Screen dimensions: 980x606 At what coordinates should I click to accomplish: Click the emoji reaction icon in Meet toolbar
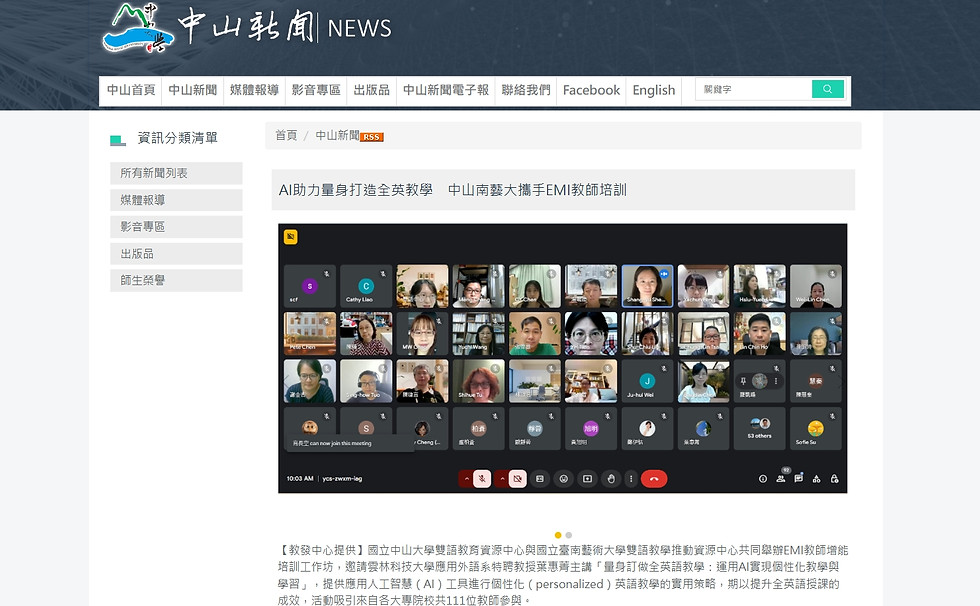564,479
